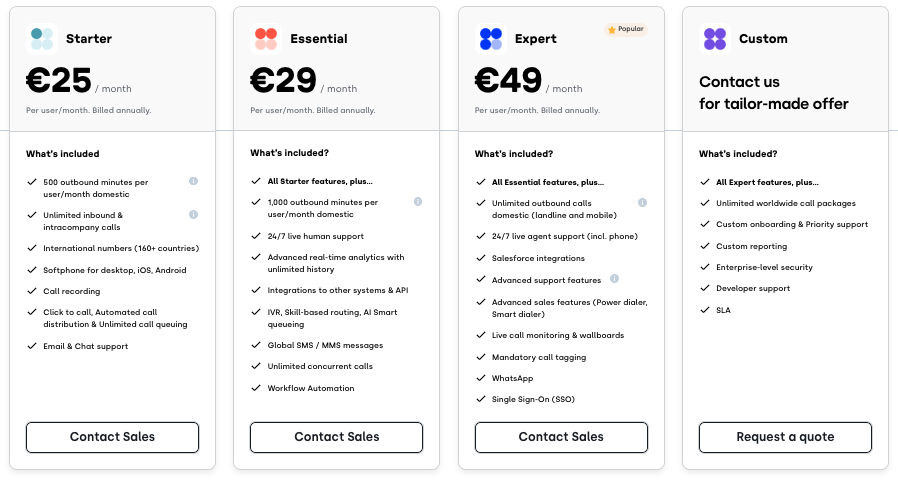This screenshot has height=482, width=898.
Task: Click the €49 Expert price text
Action: tap(508, 80)
